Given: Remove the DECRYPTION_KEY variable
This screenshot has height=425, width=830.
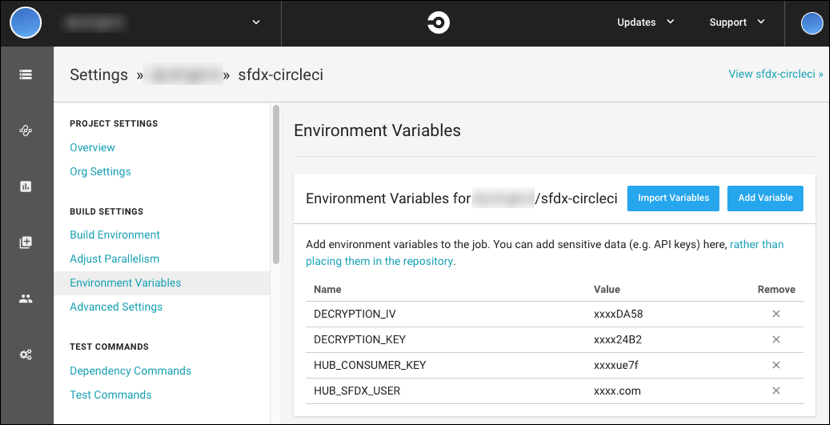Looking at the screenshot, I should point(776,339).
